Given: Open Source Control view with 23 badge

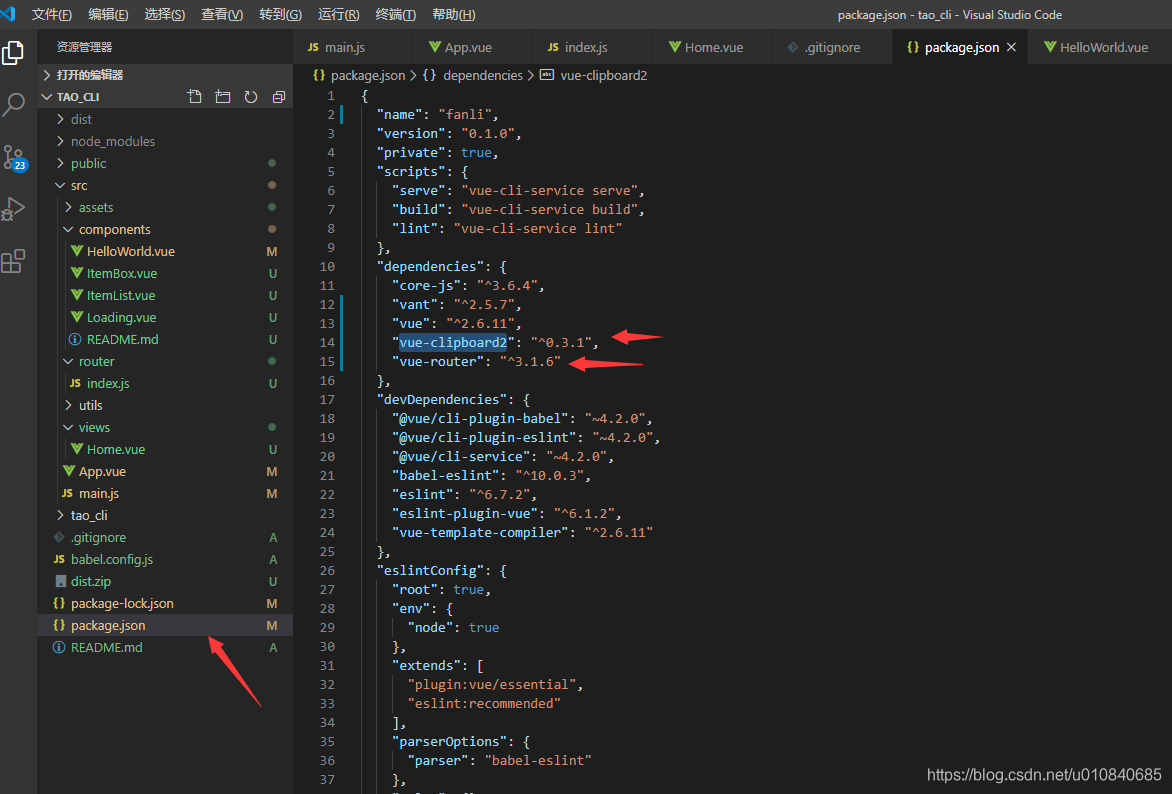Looking at the screenshot, I should pos(14,158).
